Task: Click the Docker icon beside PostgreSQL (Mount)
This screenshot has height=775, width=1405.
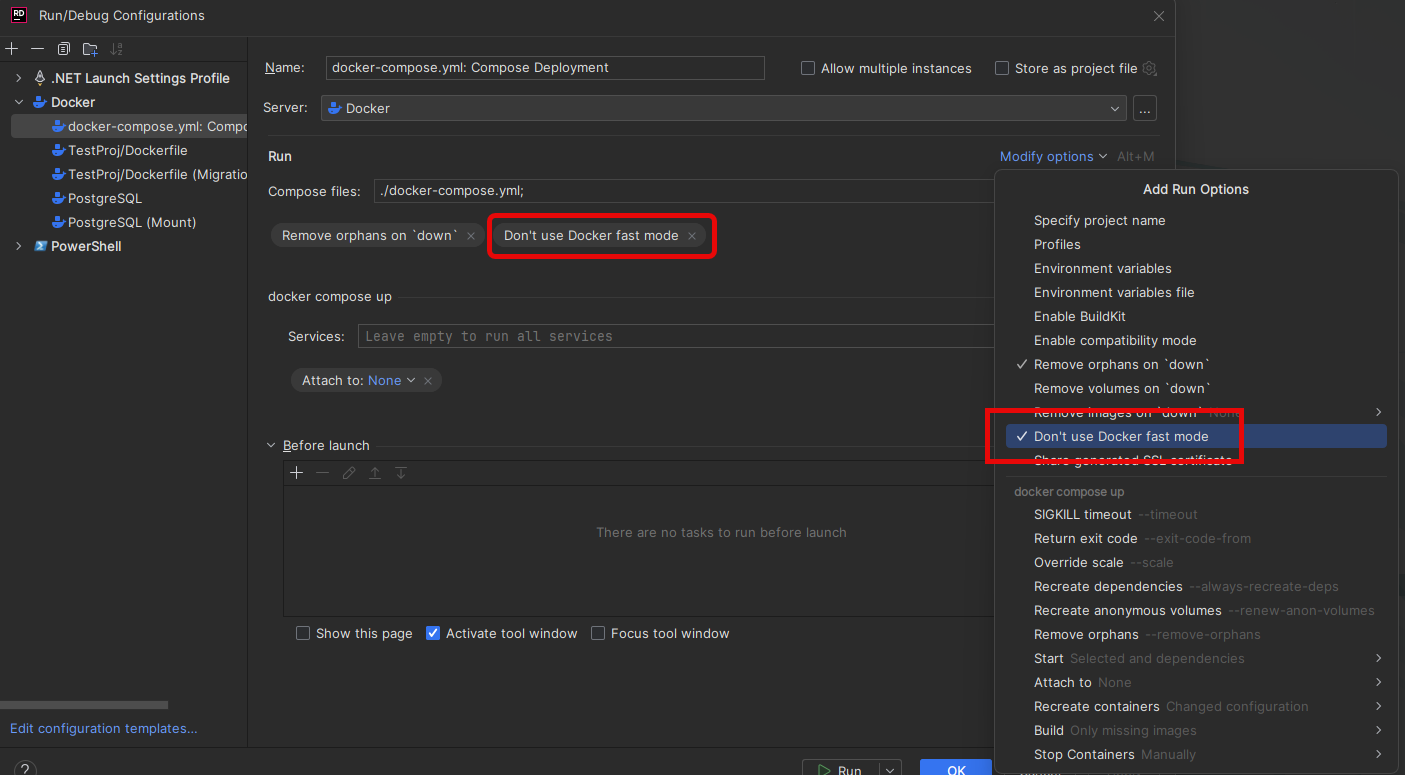Action: (x=59, y=222)
